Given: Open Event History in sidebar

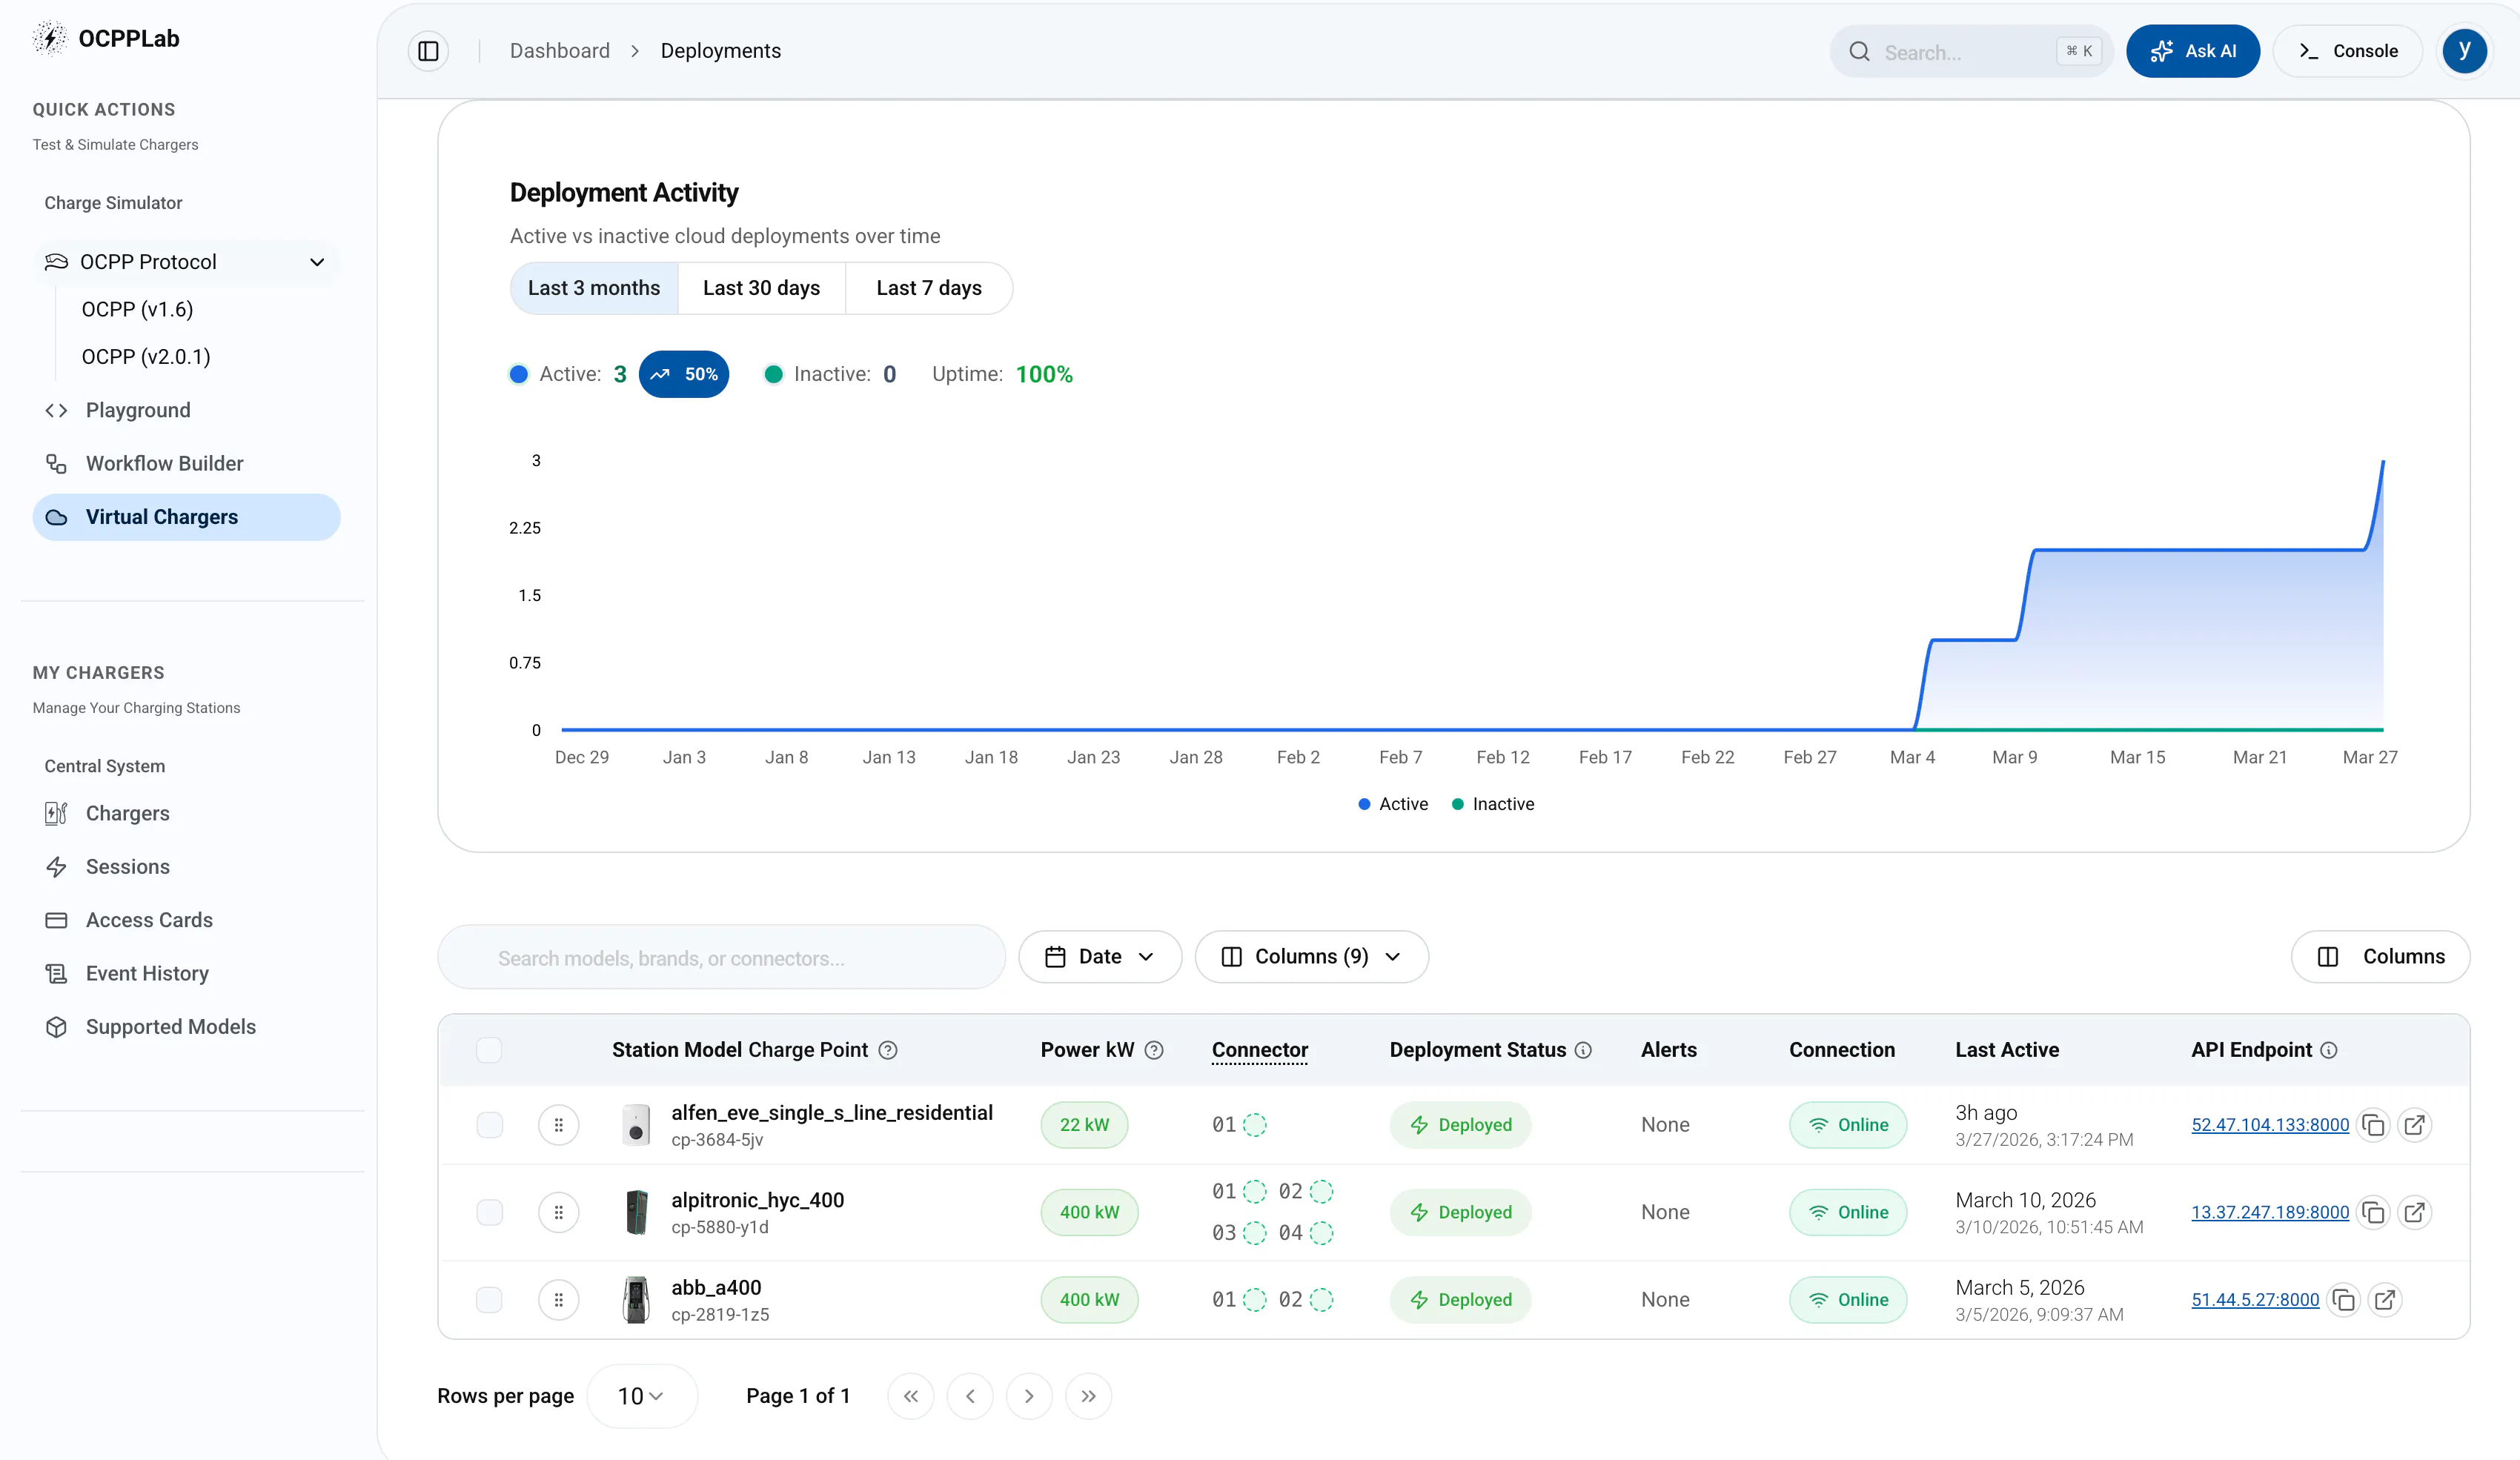Looking at the screenshot, I should coord(186,974).
